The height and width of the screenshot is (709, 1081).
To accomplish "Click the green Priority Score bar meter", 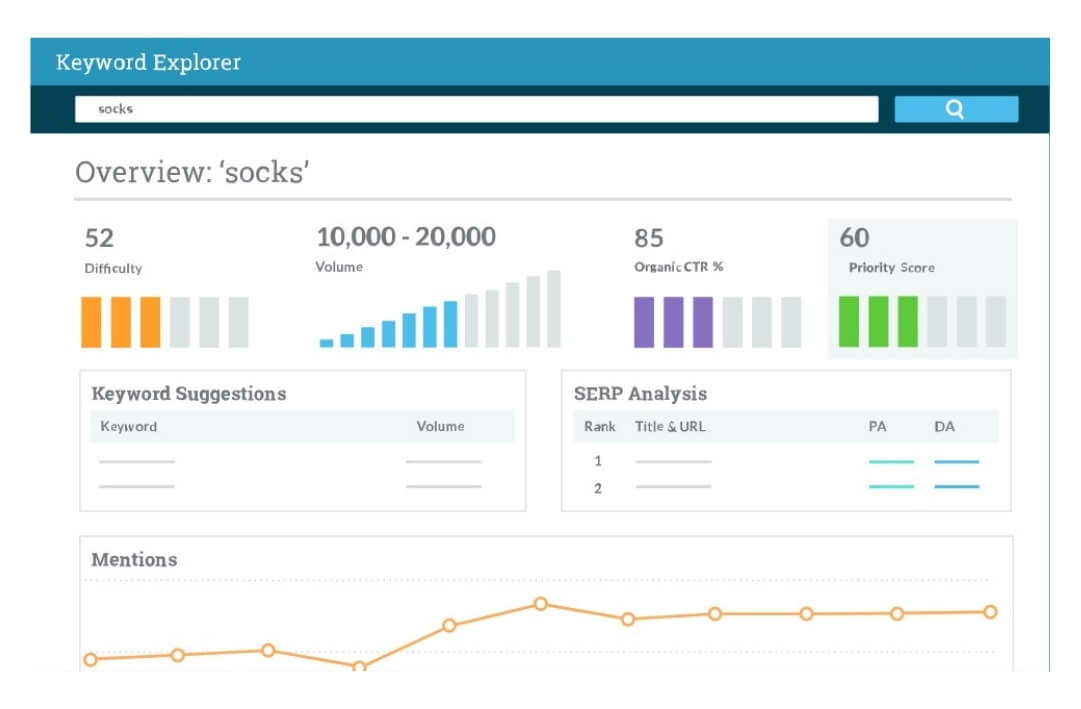I will click(x=922, y=321).
